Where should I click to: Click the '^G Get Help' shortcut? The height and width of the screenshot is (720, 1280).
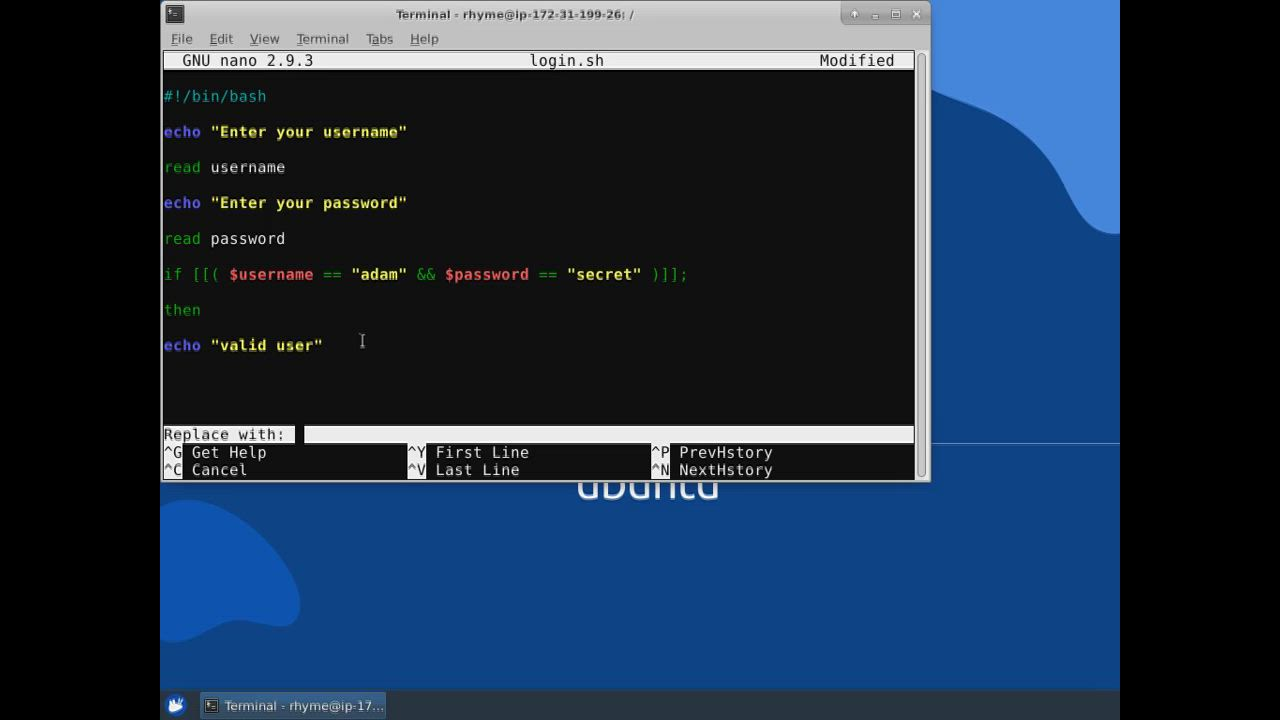(215, 452)
